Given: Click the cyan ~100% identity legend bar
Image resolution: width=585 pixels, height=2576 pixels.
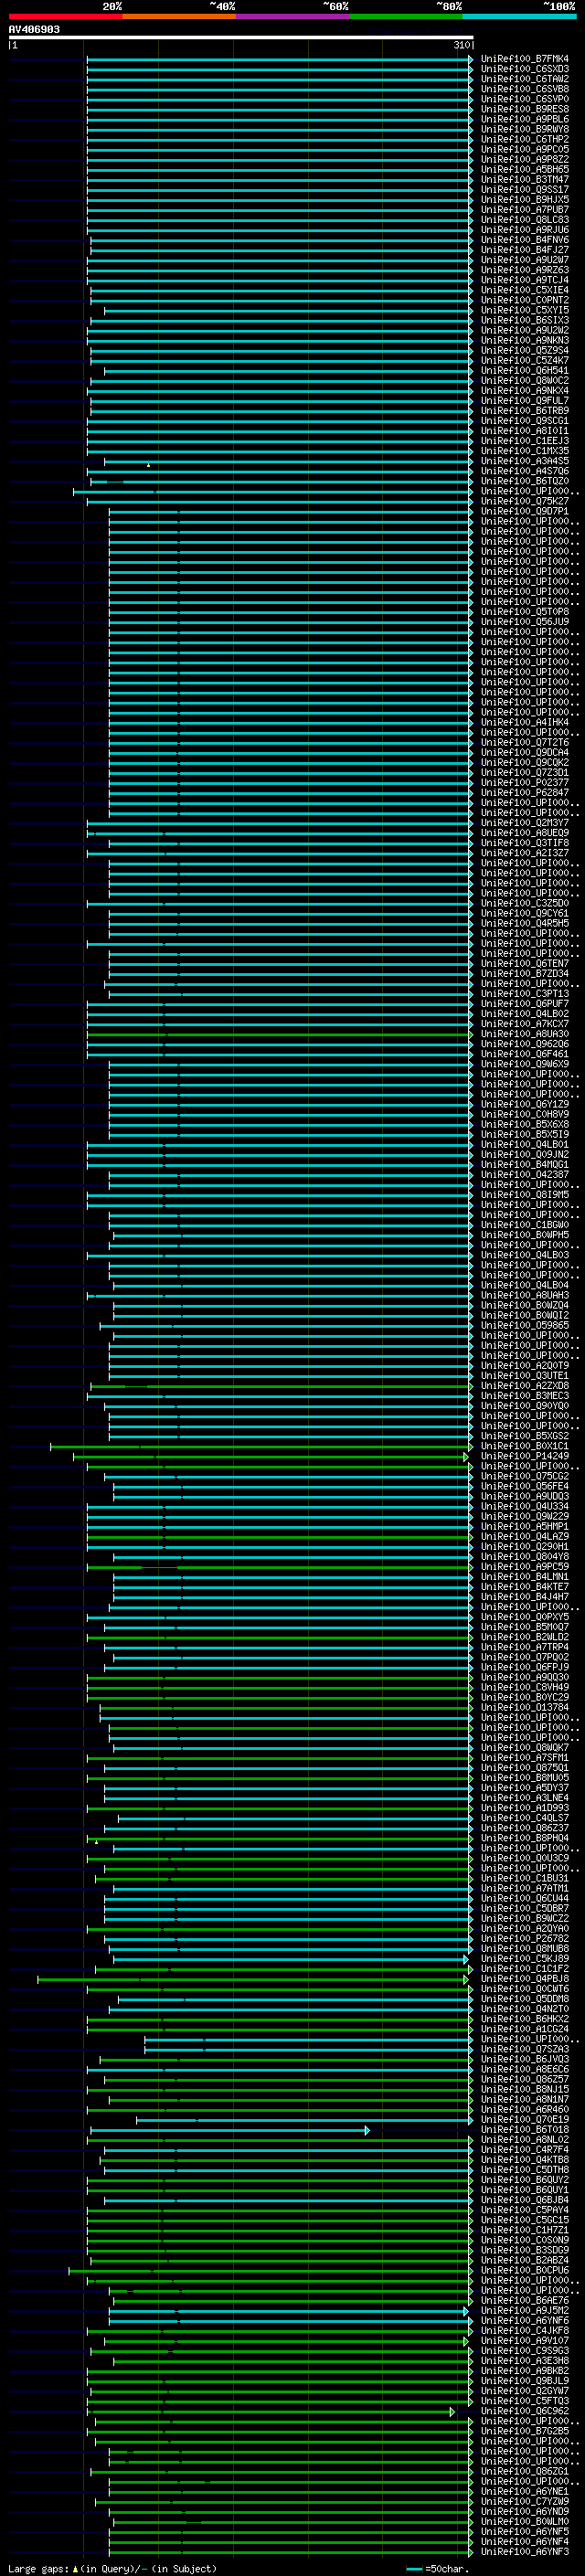Looking at the screenshot, I should tap(519, 16).
